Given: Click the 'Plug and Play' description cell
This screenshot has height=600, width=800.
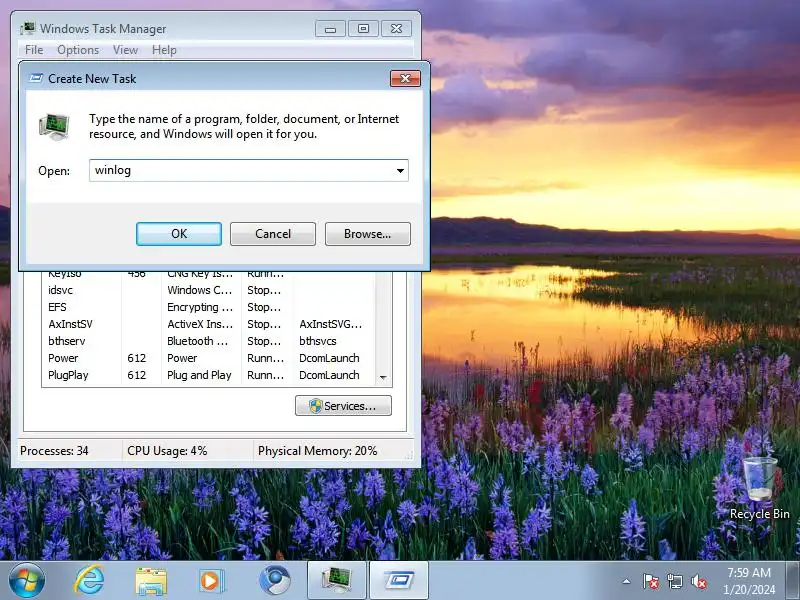Looking at the screenshot, I should (x=199, y=375).
